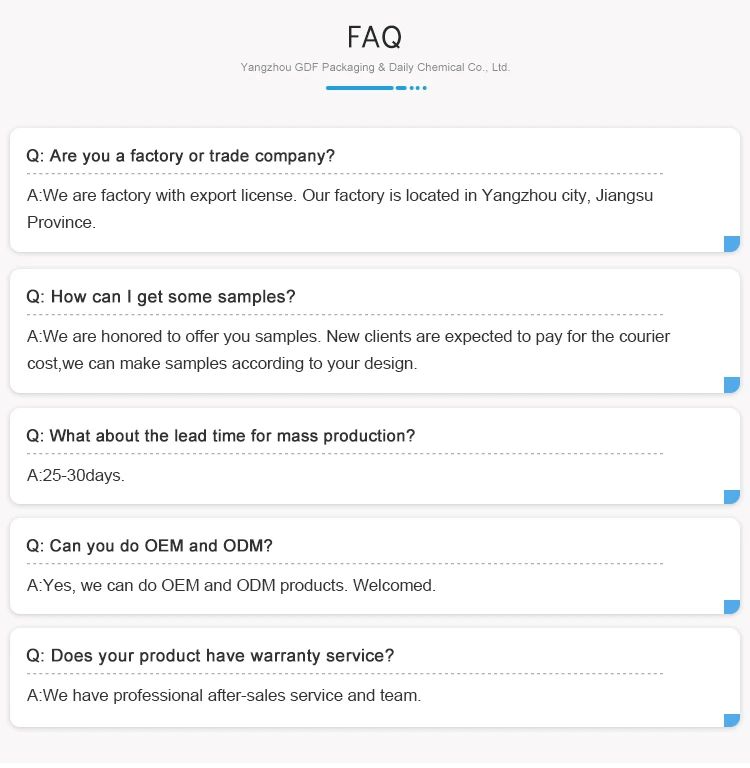Click blue corner tab on factory question card
This screenshot has height=768, width=750.
tap(732, 244)
